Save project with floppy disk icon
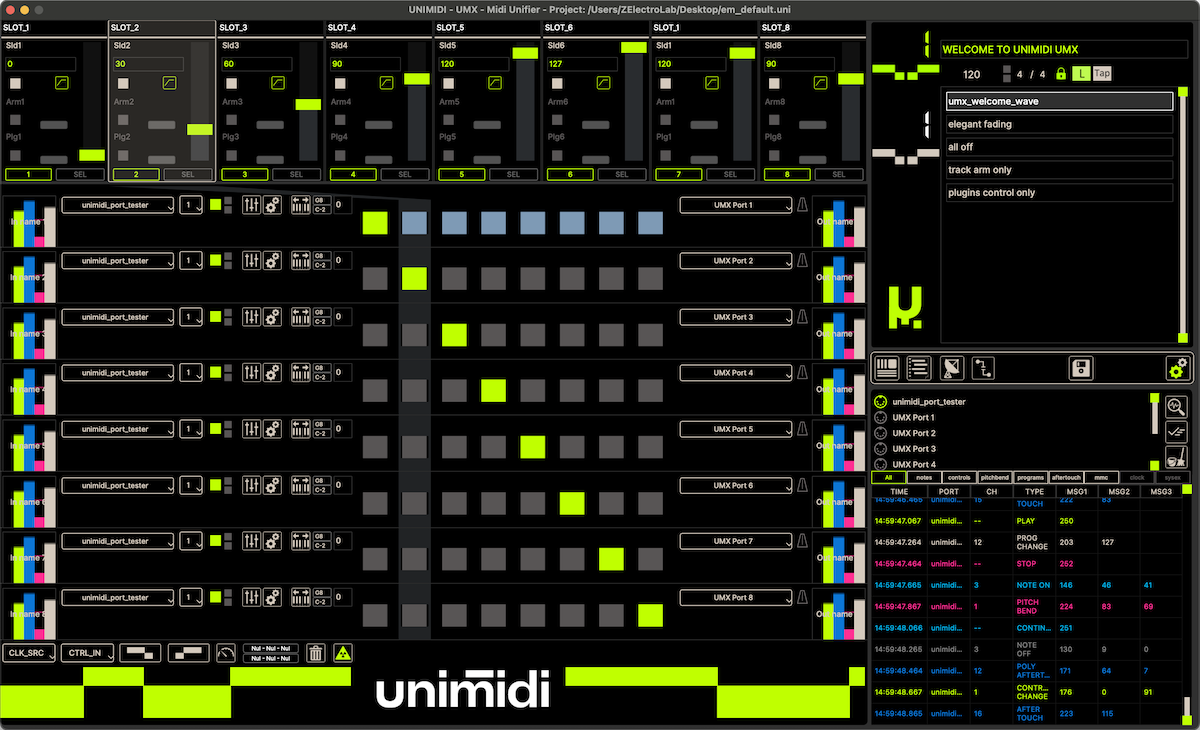 click(x=1081, y=368)
